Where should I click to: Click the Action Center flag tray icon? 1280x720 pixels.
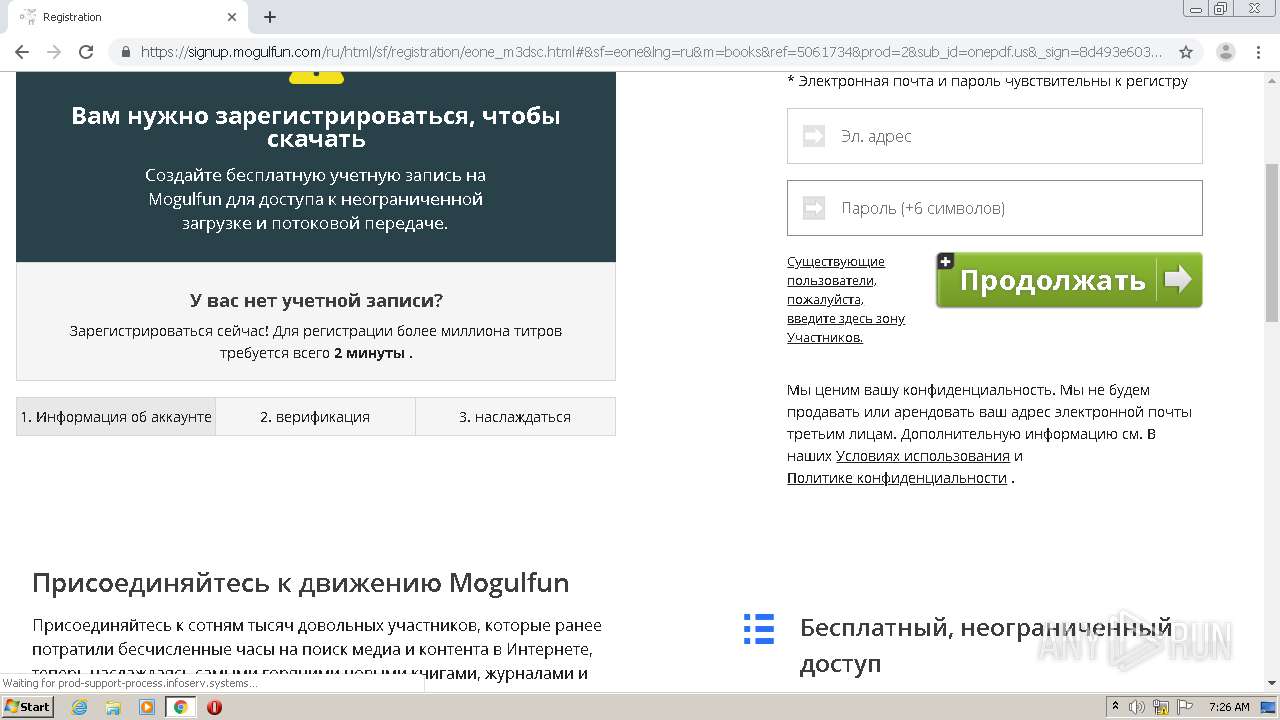point(1183,707)
